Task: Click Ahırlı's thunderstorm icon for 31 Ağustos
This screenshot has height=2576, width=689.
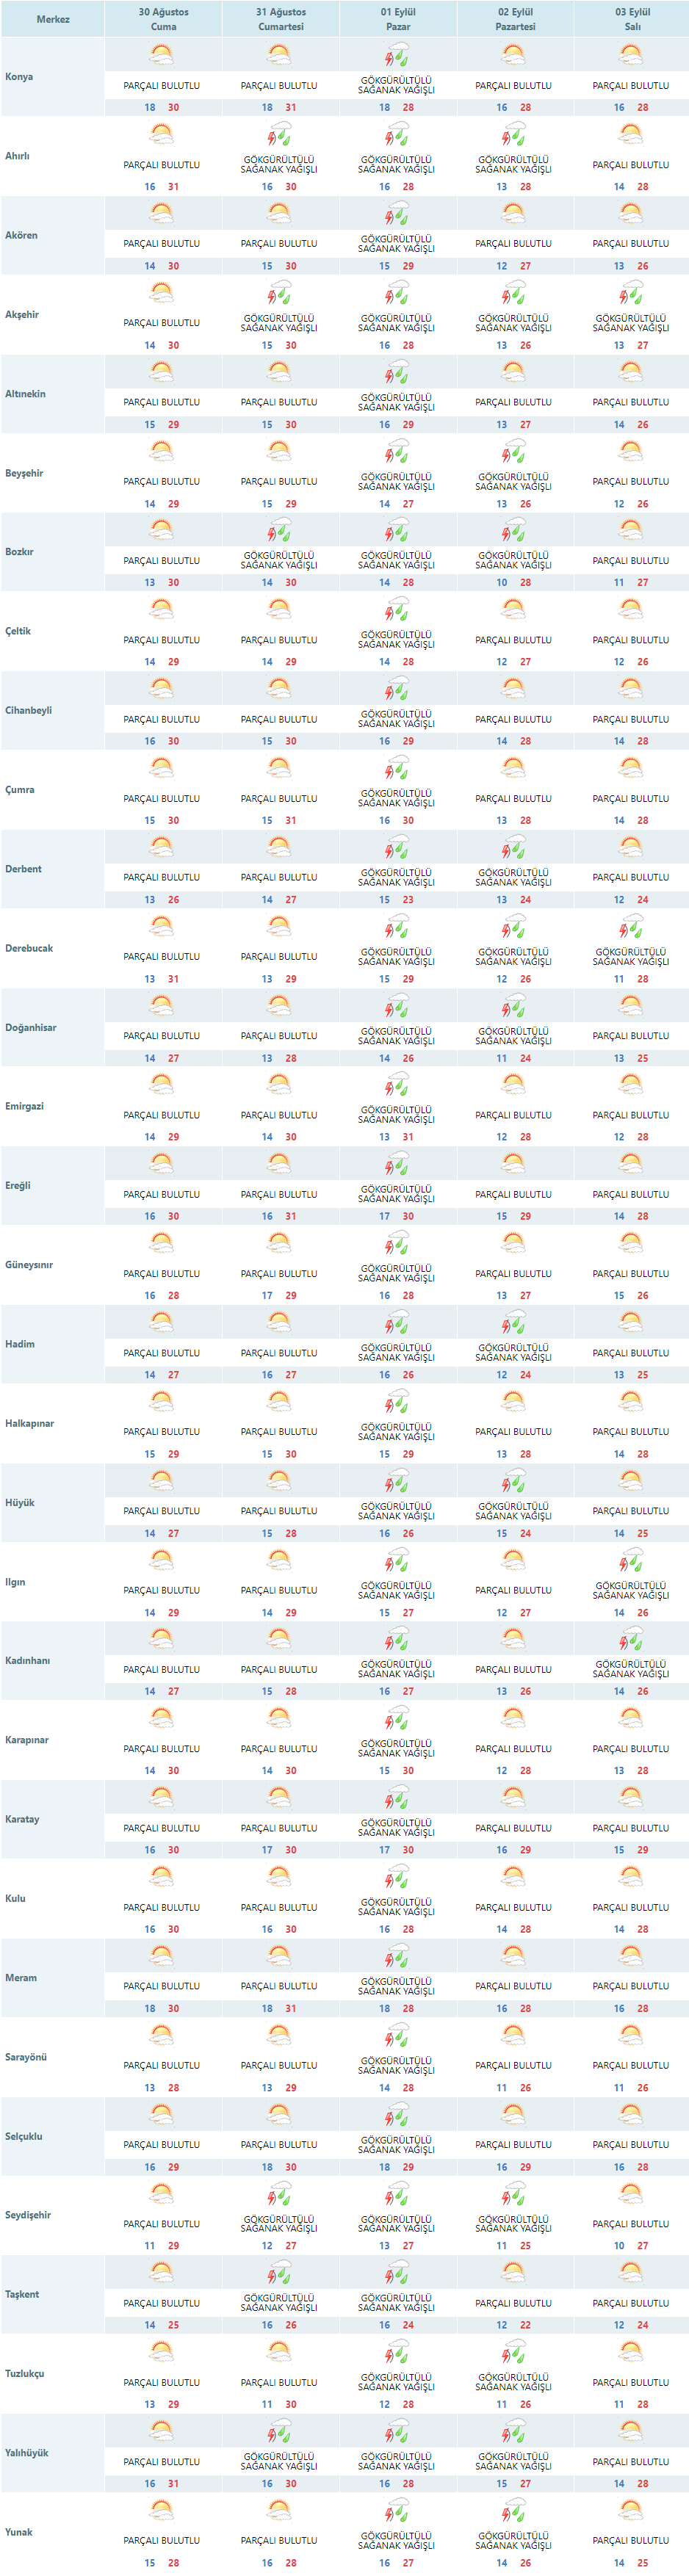Action: point(279,134)
